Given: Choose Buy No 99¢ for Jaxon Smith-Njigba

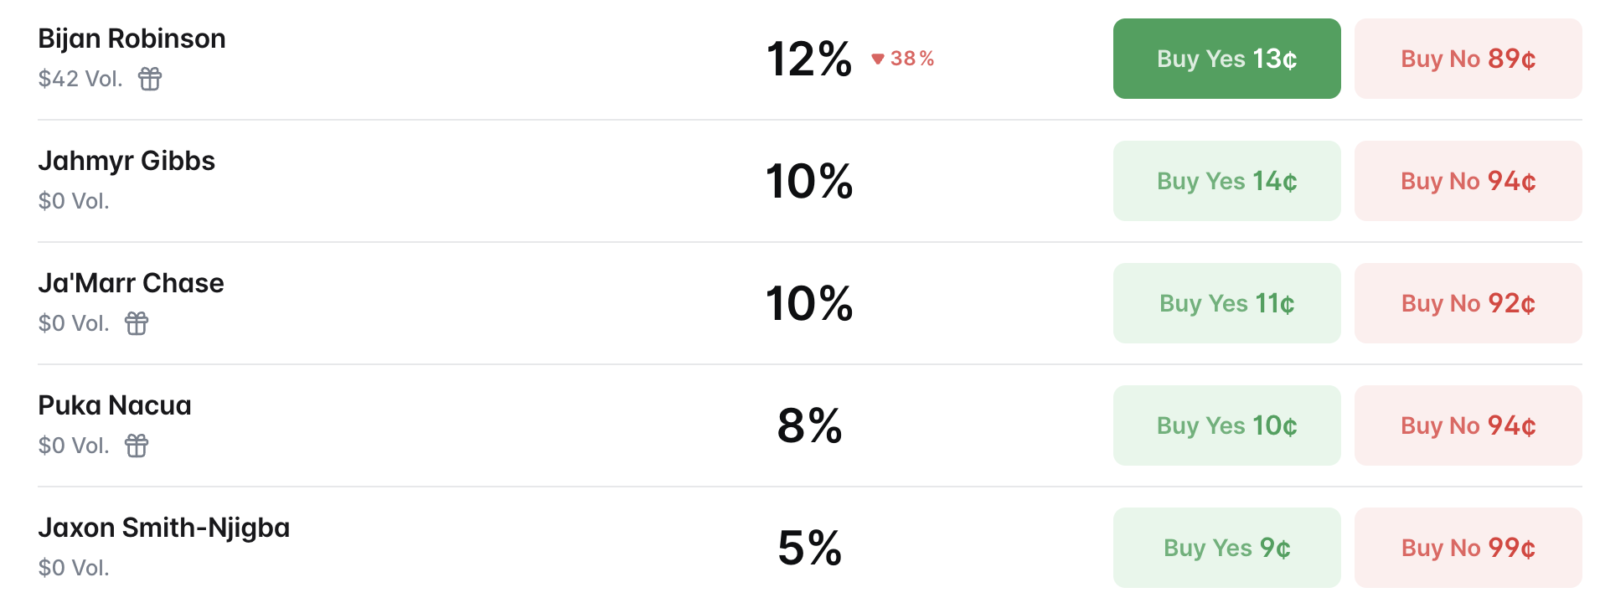Looking at the screenshot, I should click(x=1468, y=547).
